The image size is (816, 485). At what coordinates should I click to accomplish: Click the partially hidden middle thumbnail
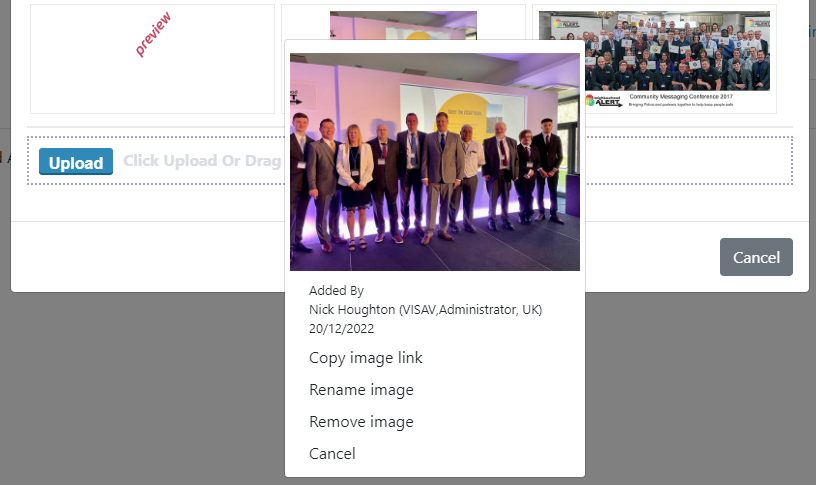(403, 24)
